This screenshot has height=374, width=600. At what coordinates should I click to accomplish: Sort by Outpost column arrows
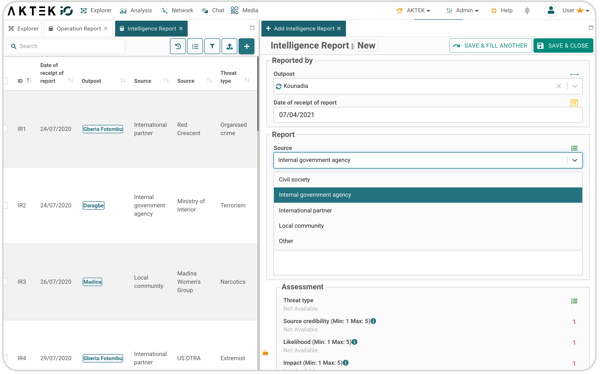pos(123,80)
